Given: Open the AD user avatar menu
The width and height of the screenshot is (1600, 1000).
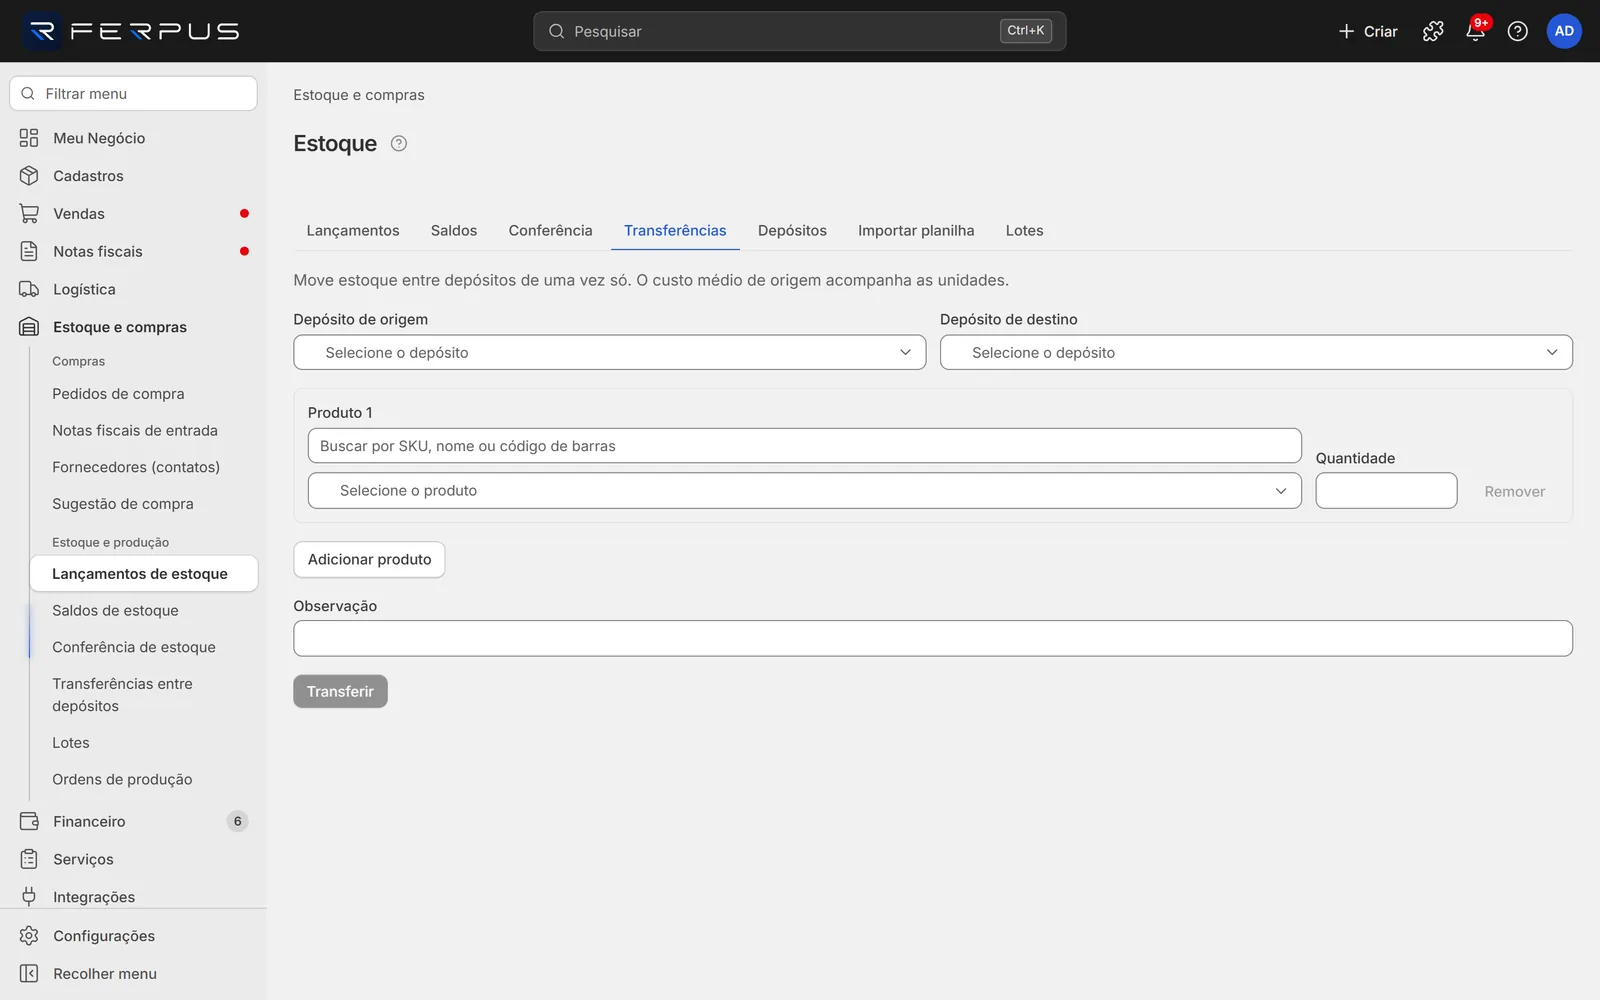Looking at the screenshot, I should (1564, 31).
